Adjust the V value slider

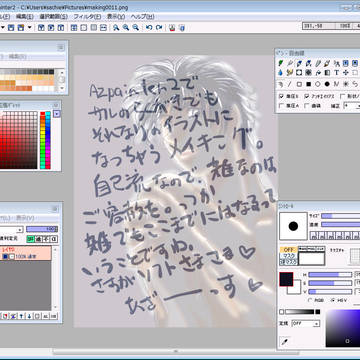330,292
